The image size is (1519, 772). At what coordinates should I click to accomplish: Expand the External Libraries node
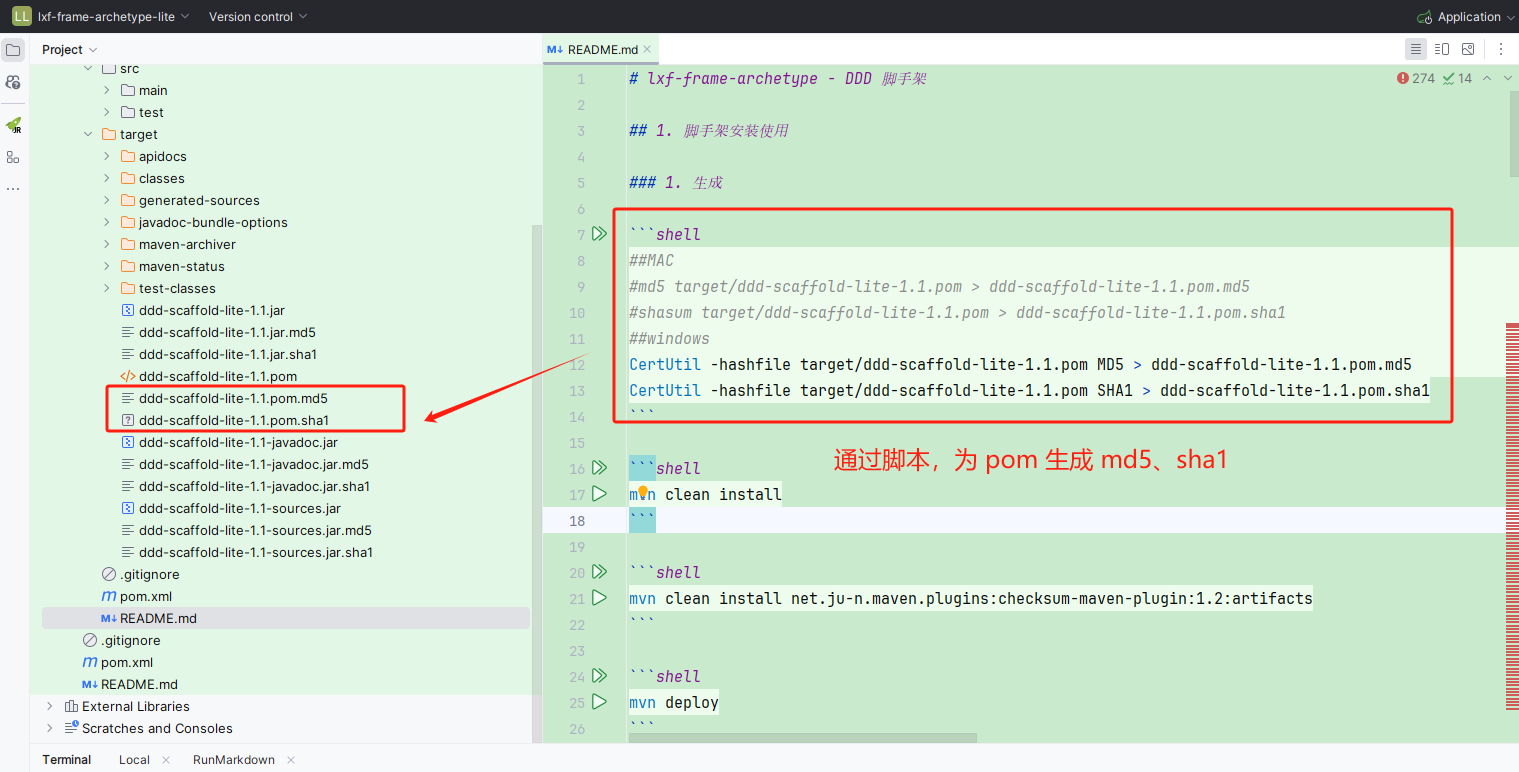click(x=50, y=706)
